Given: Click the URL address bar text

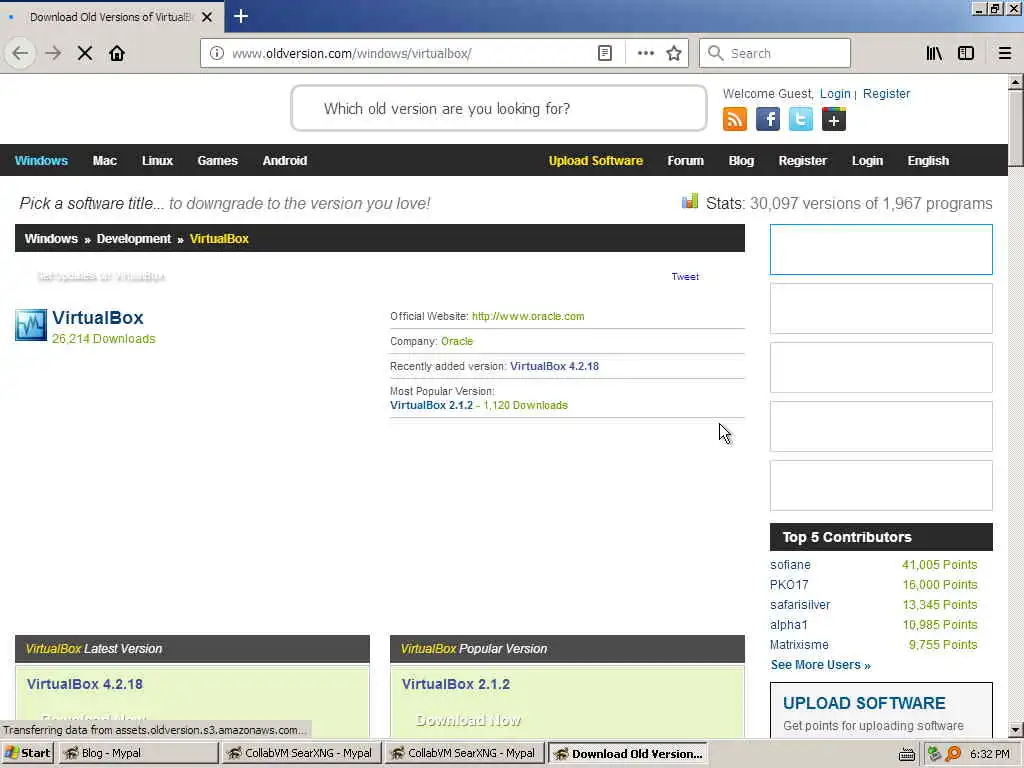Looking at the screenshot, I should click(x=352, y=54).
